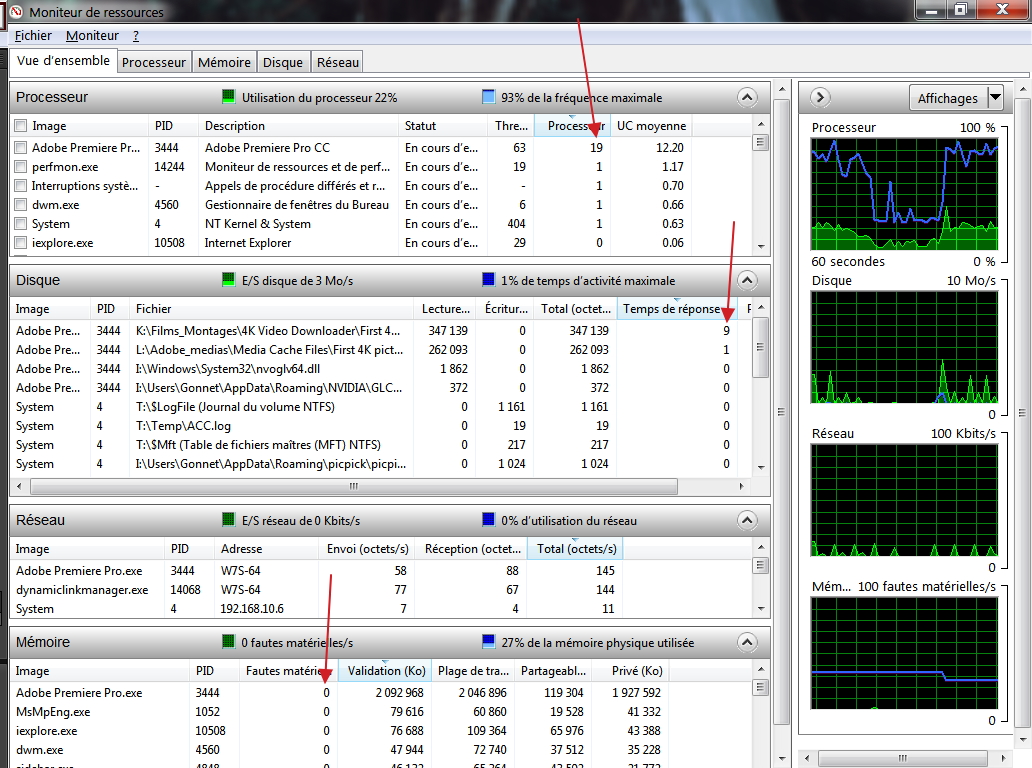Viewport: 1032px width, 768px height.
Task: Click the Affichages button
Action: point(948,97)
